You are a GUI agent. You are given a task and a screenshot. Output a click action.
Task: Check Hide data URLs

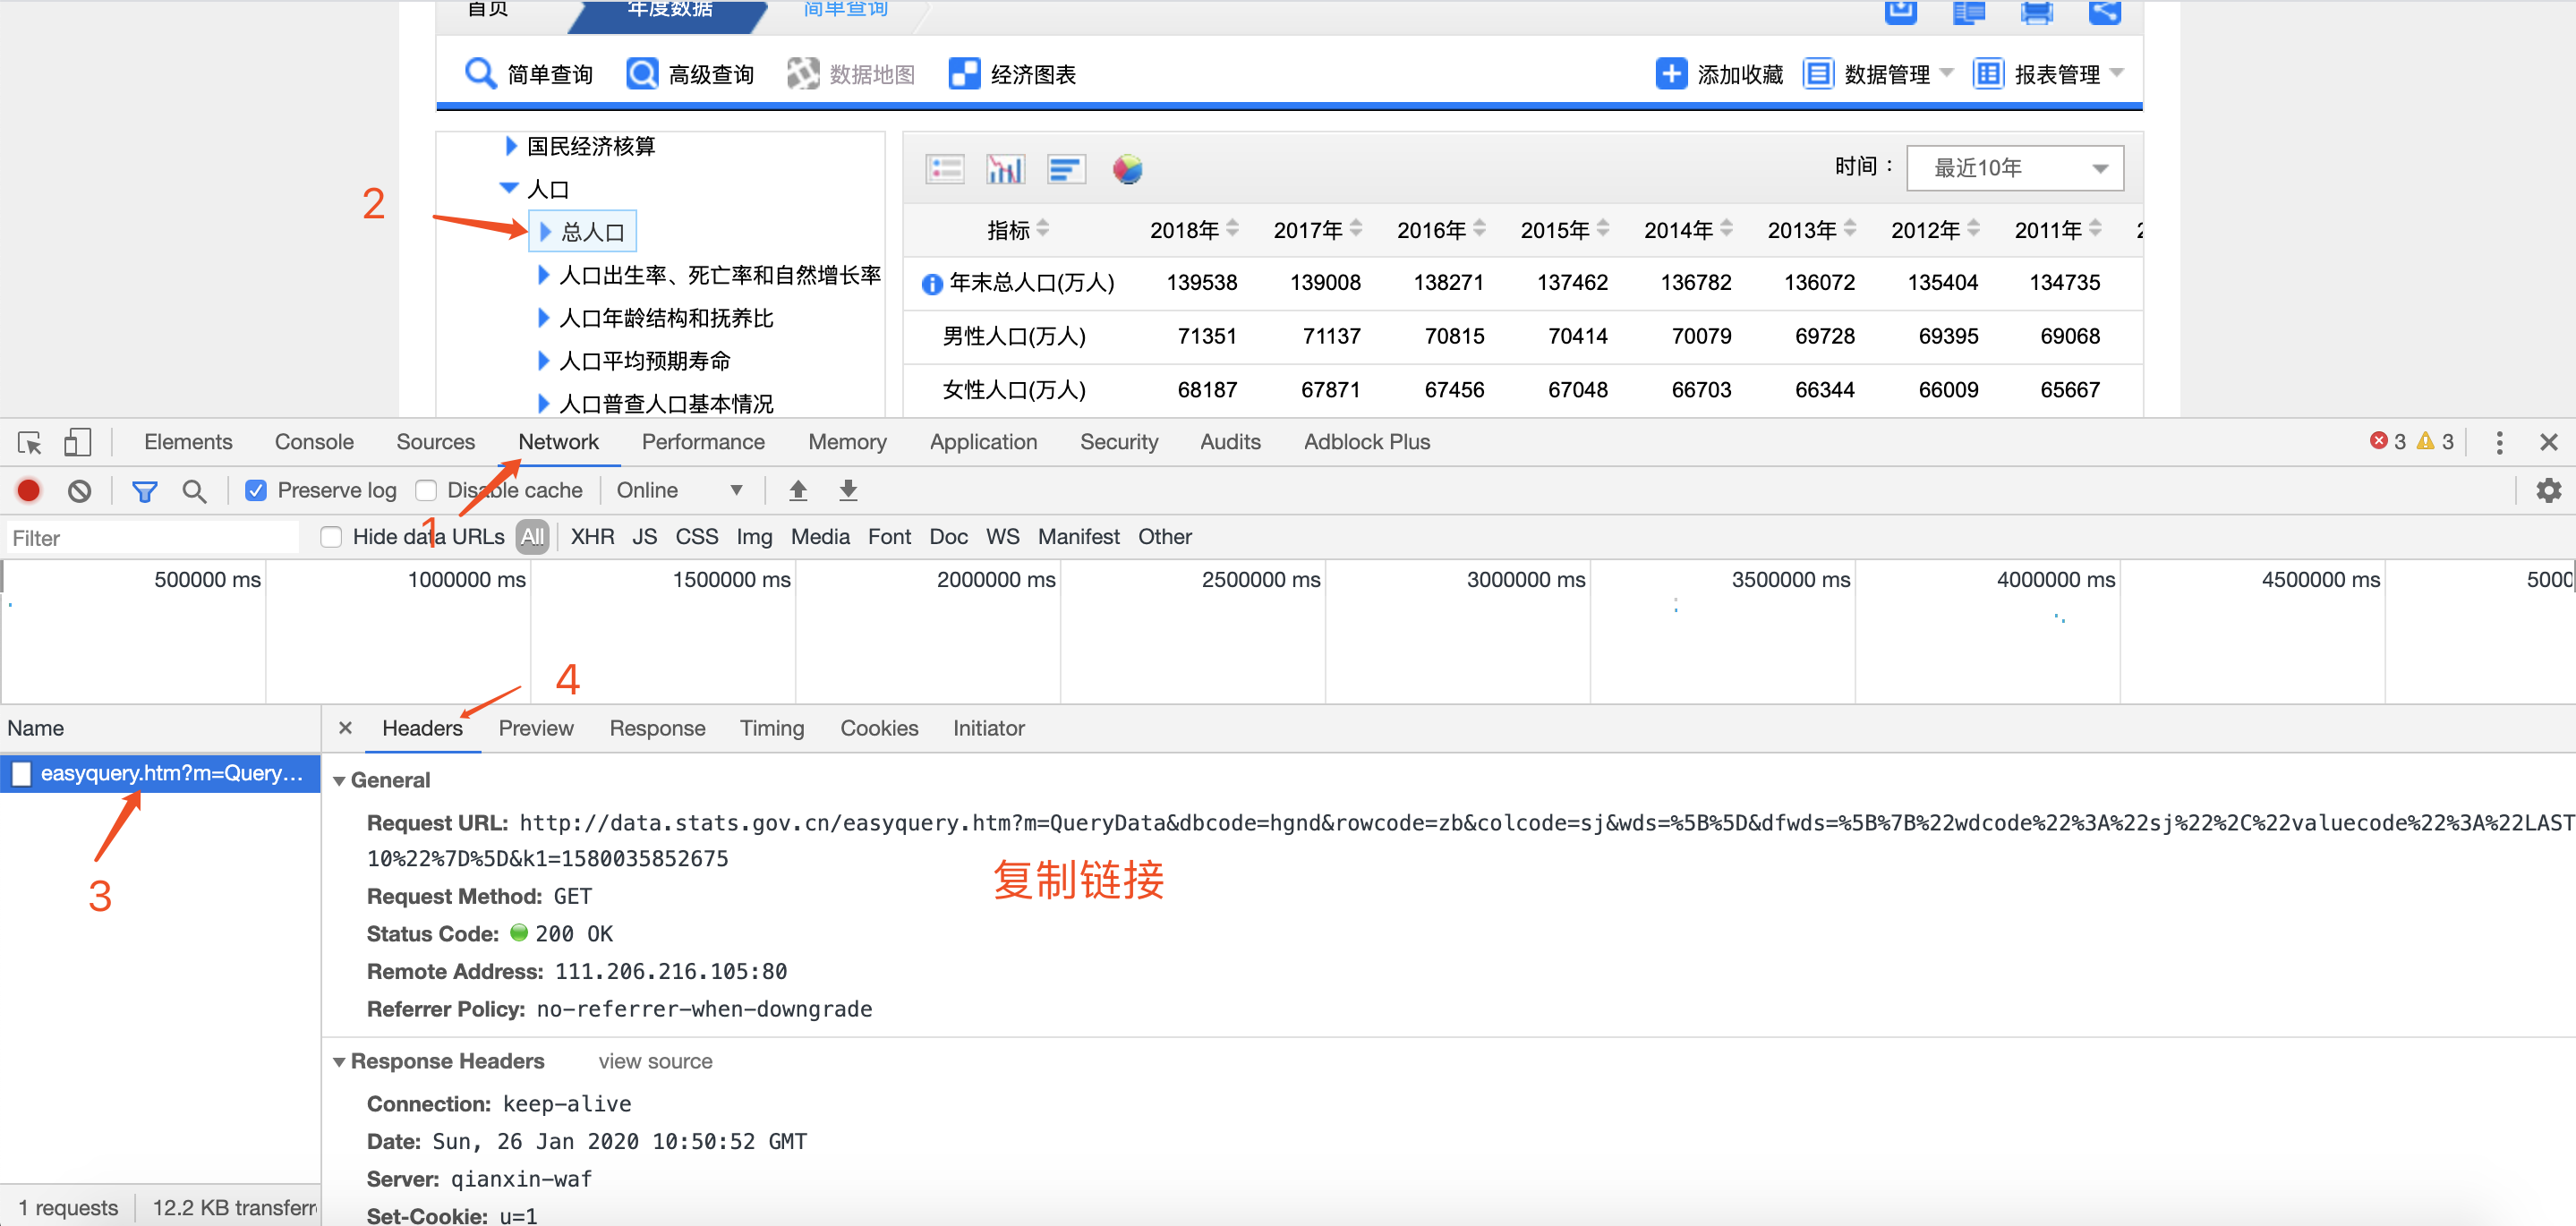click(330, 537)
